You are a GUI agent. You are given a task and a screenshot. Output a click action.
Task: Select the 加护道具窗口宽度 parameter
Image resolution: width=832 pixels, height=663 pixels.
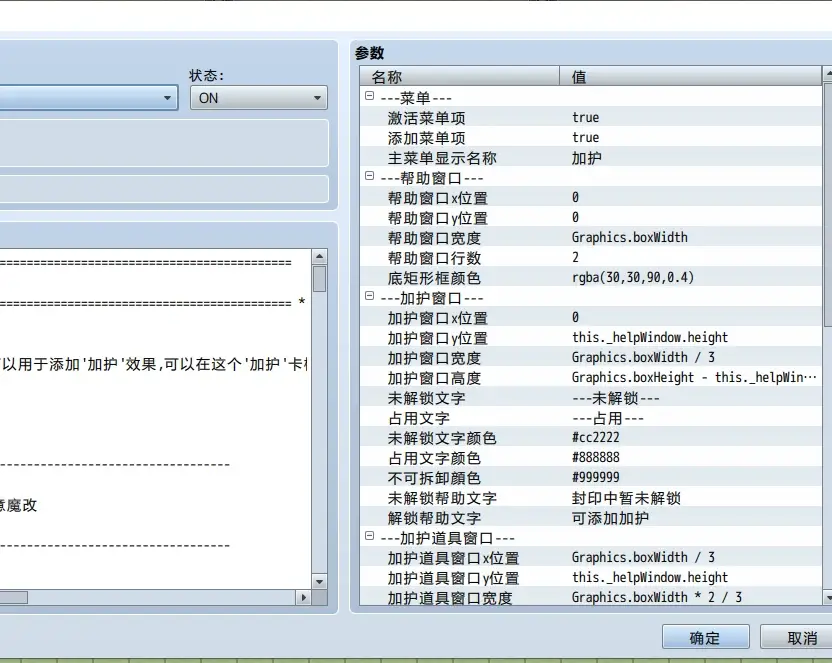tap(591, 598)
